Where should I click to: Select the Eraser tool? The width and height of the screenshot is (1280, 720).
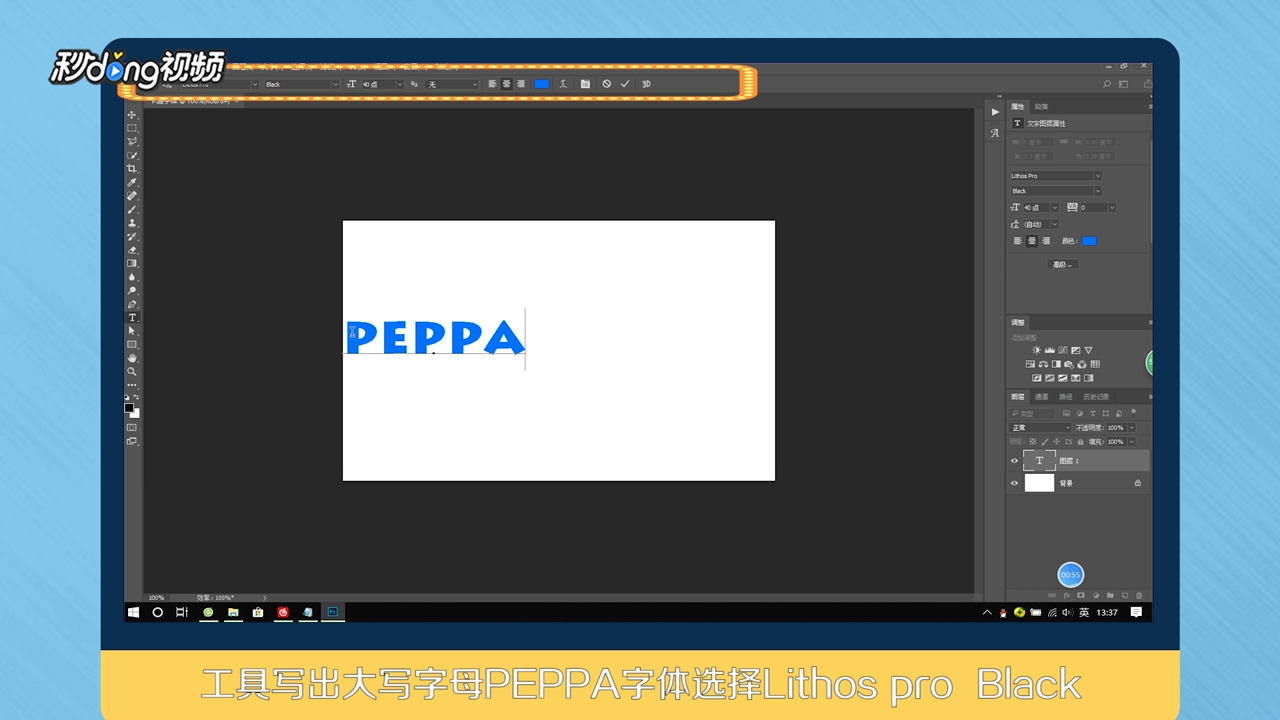tap(132, 250)
